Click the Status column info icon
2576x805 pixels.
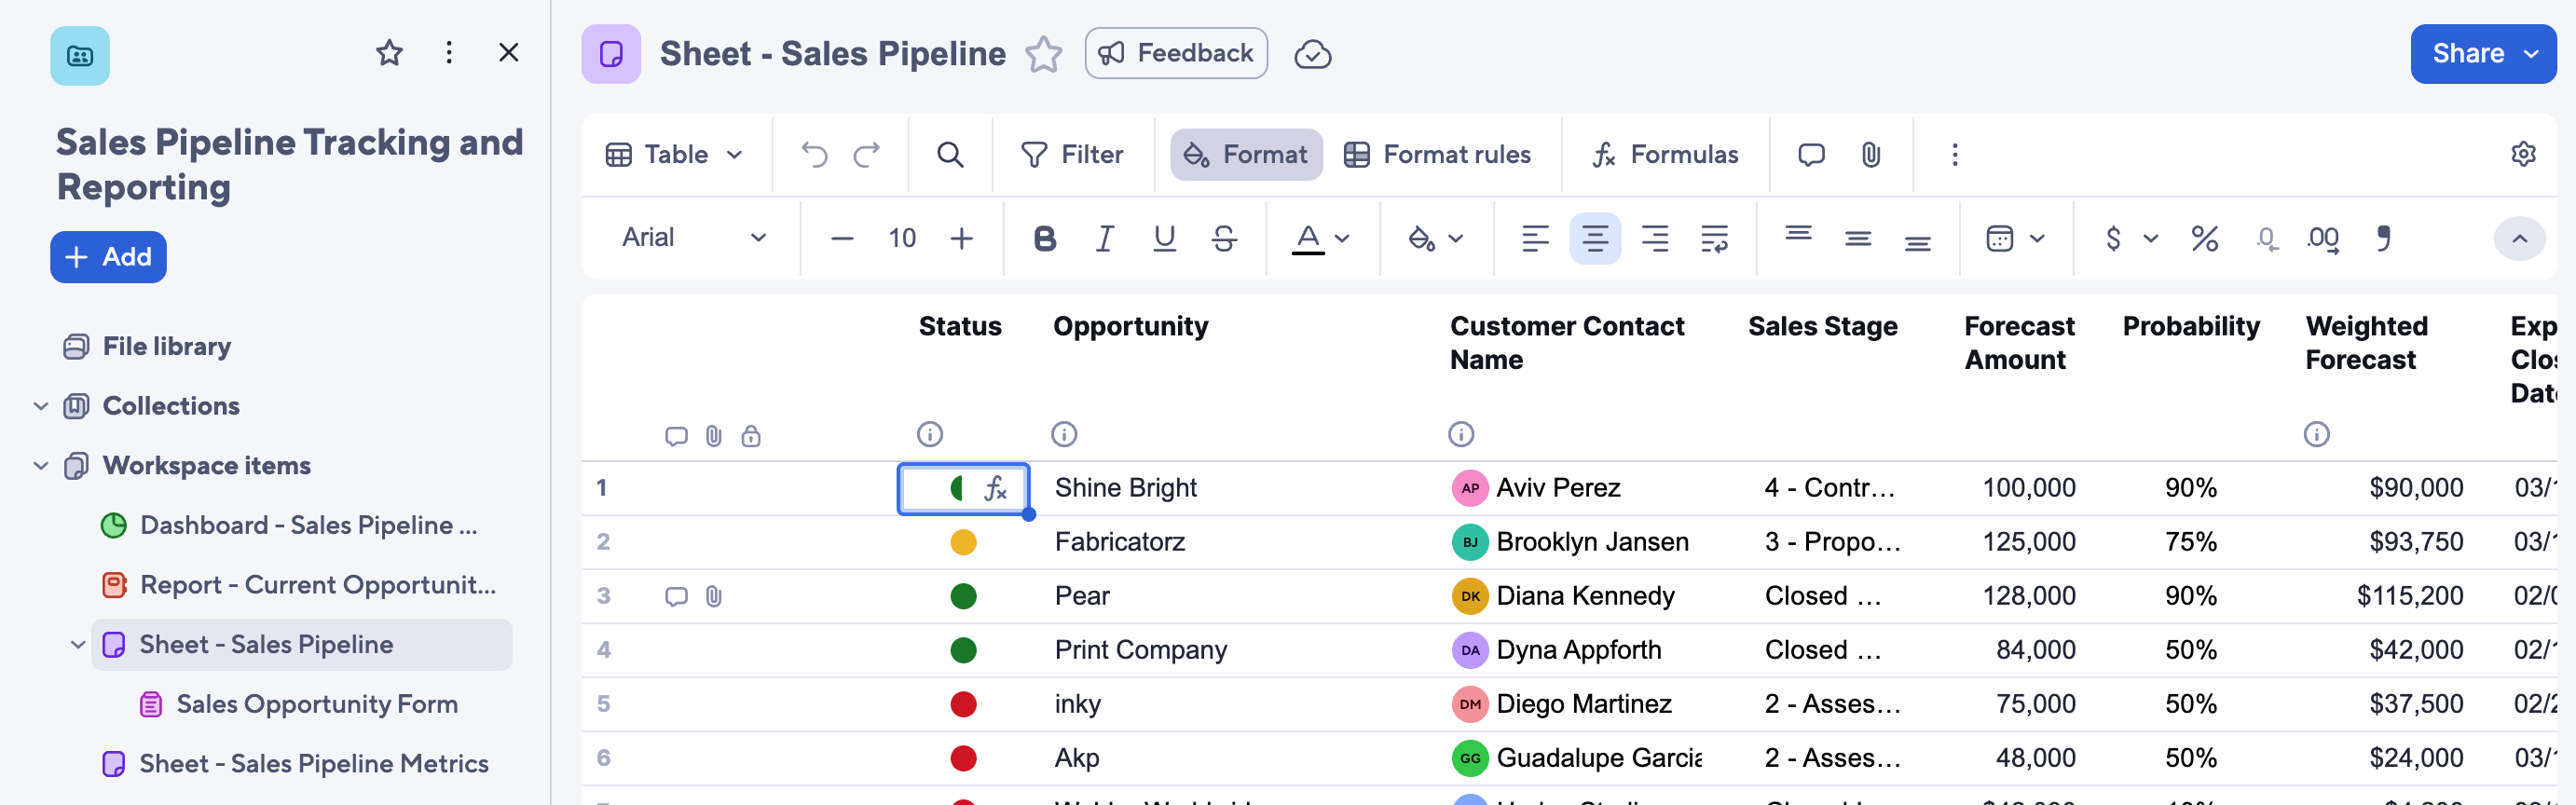[929, 434]
